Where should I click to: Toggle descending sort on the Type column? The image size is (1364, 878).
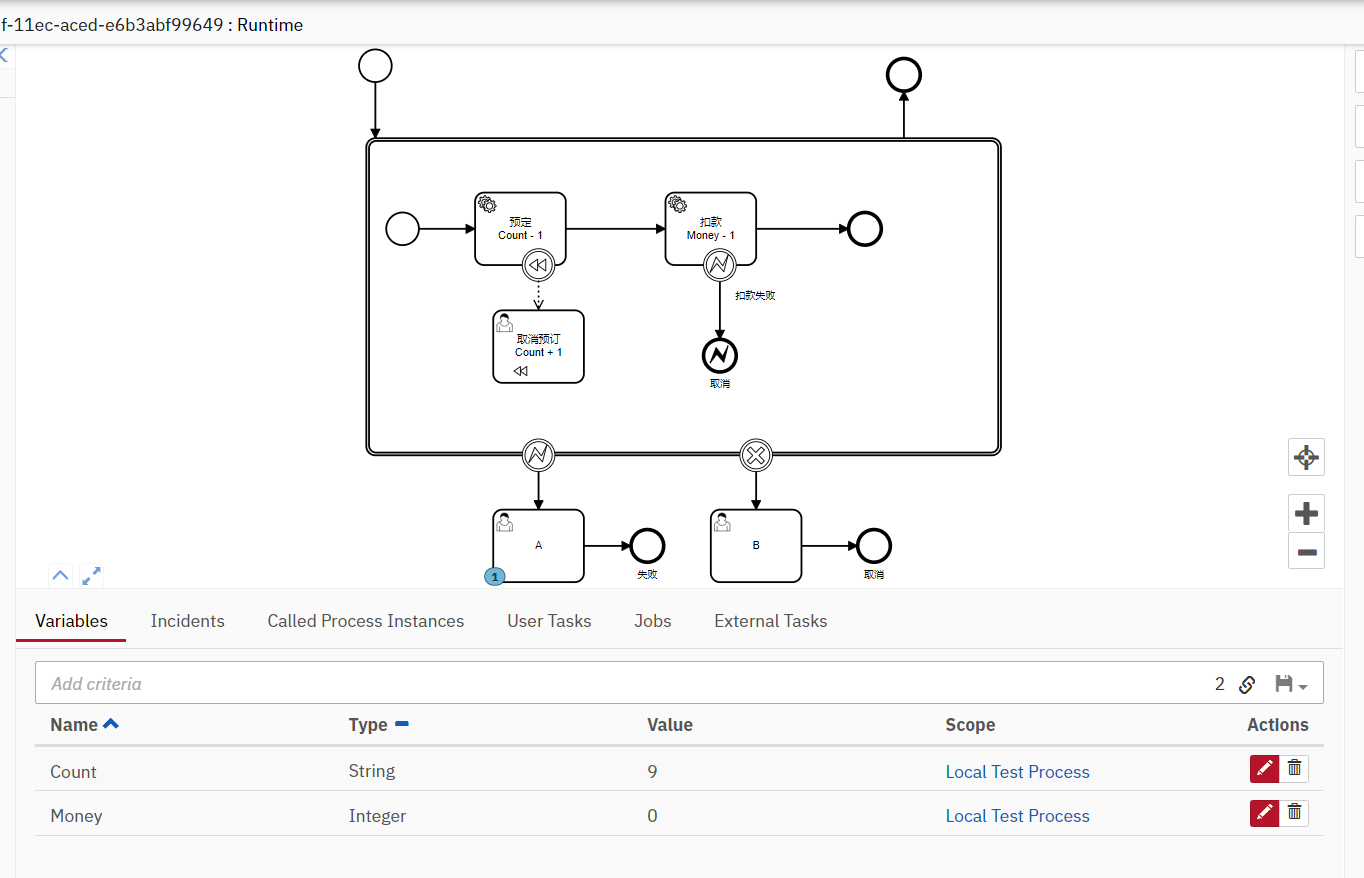tap(403, 724)
